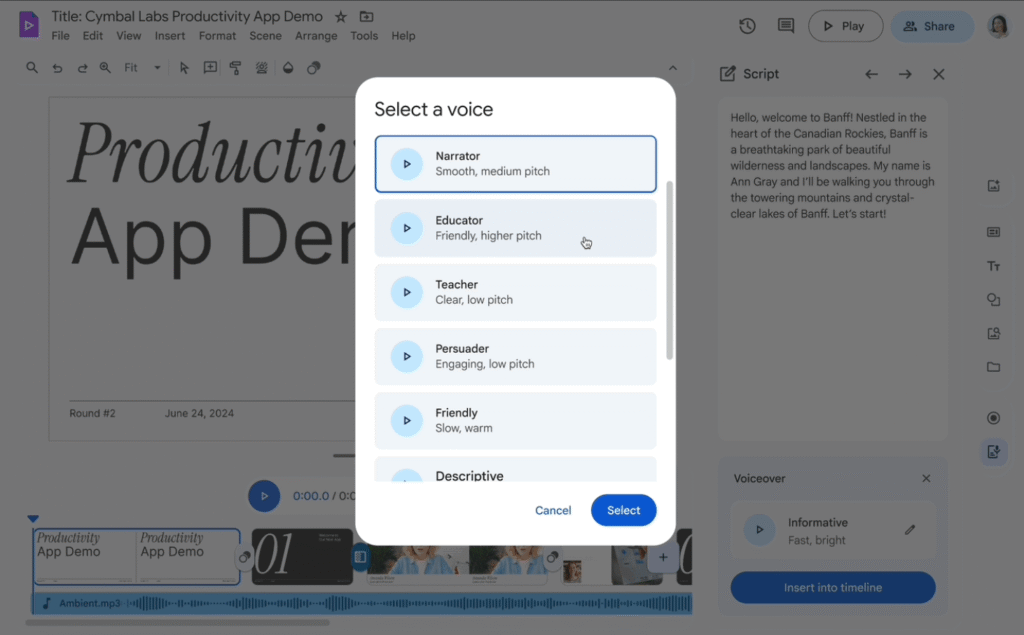Open the Insert menu
Viewport: 1024px width, 635px height.
tap(170, 36)
